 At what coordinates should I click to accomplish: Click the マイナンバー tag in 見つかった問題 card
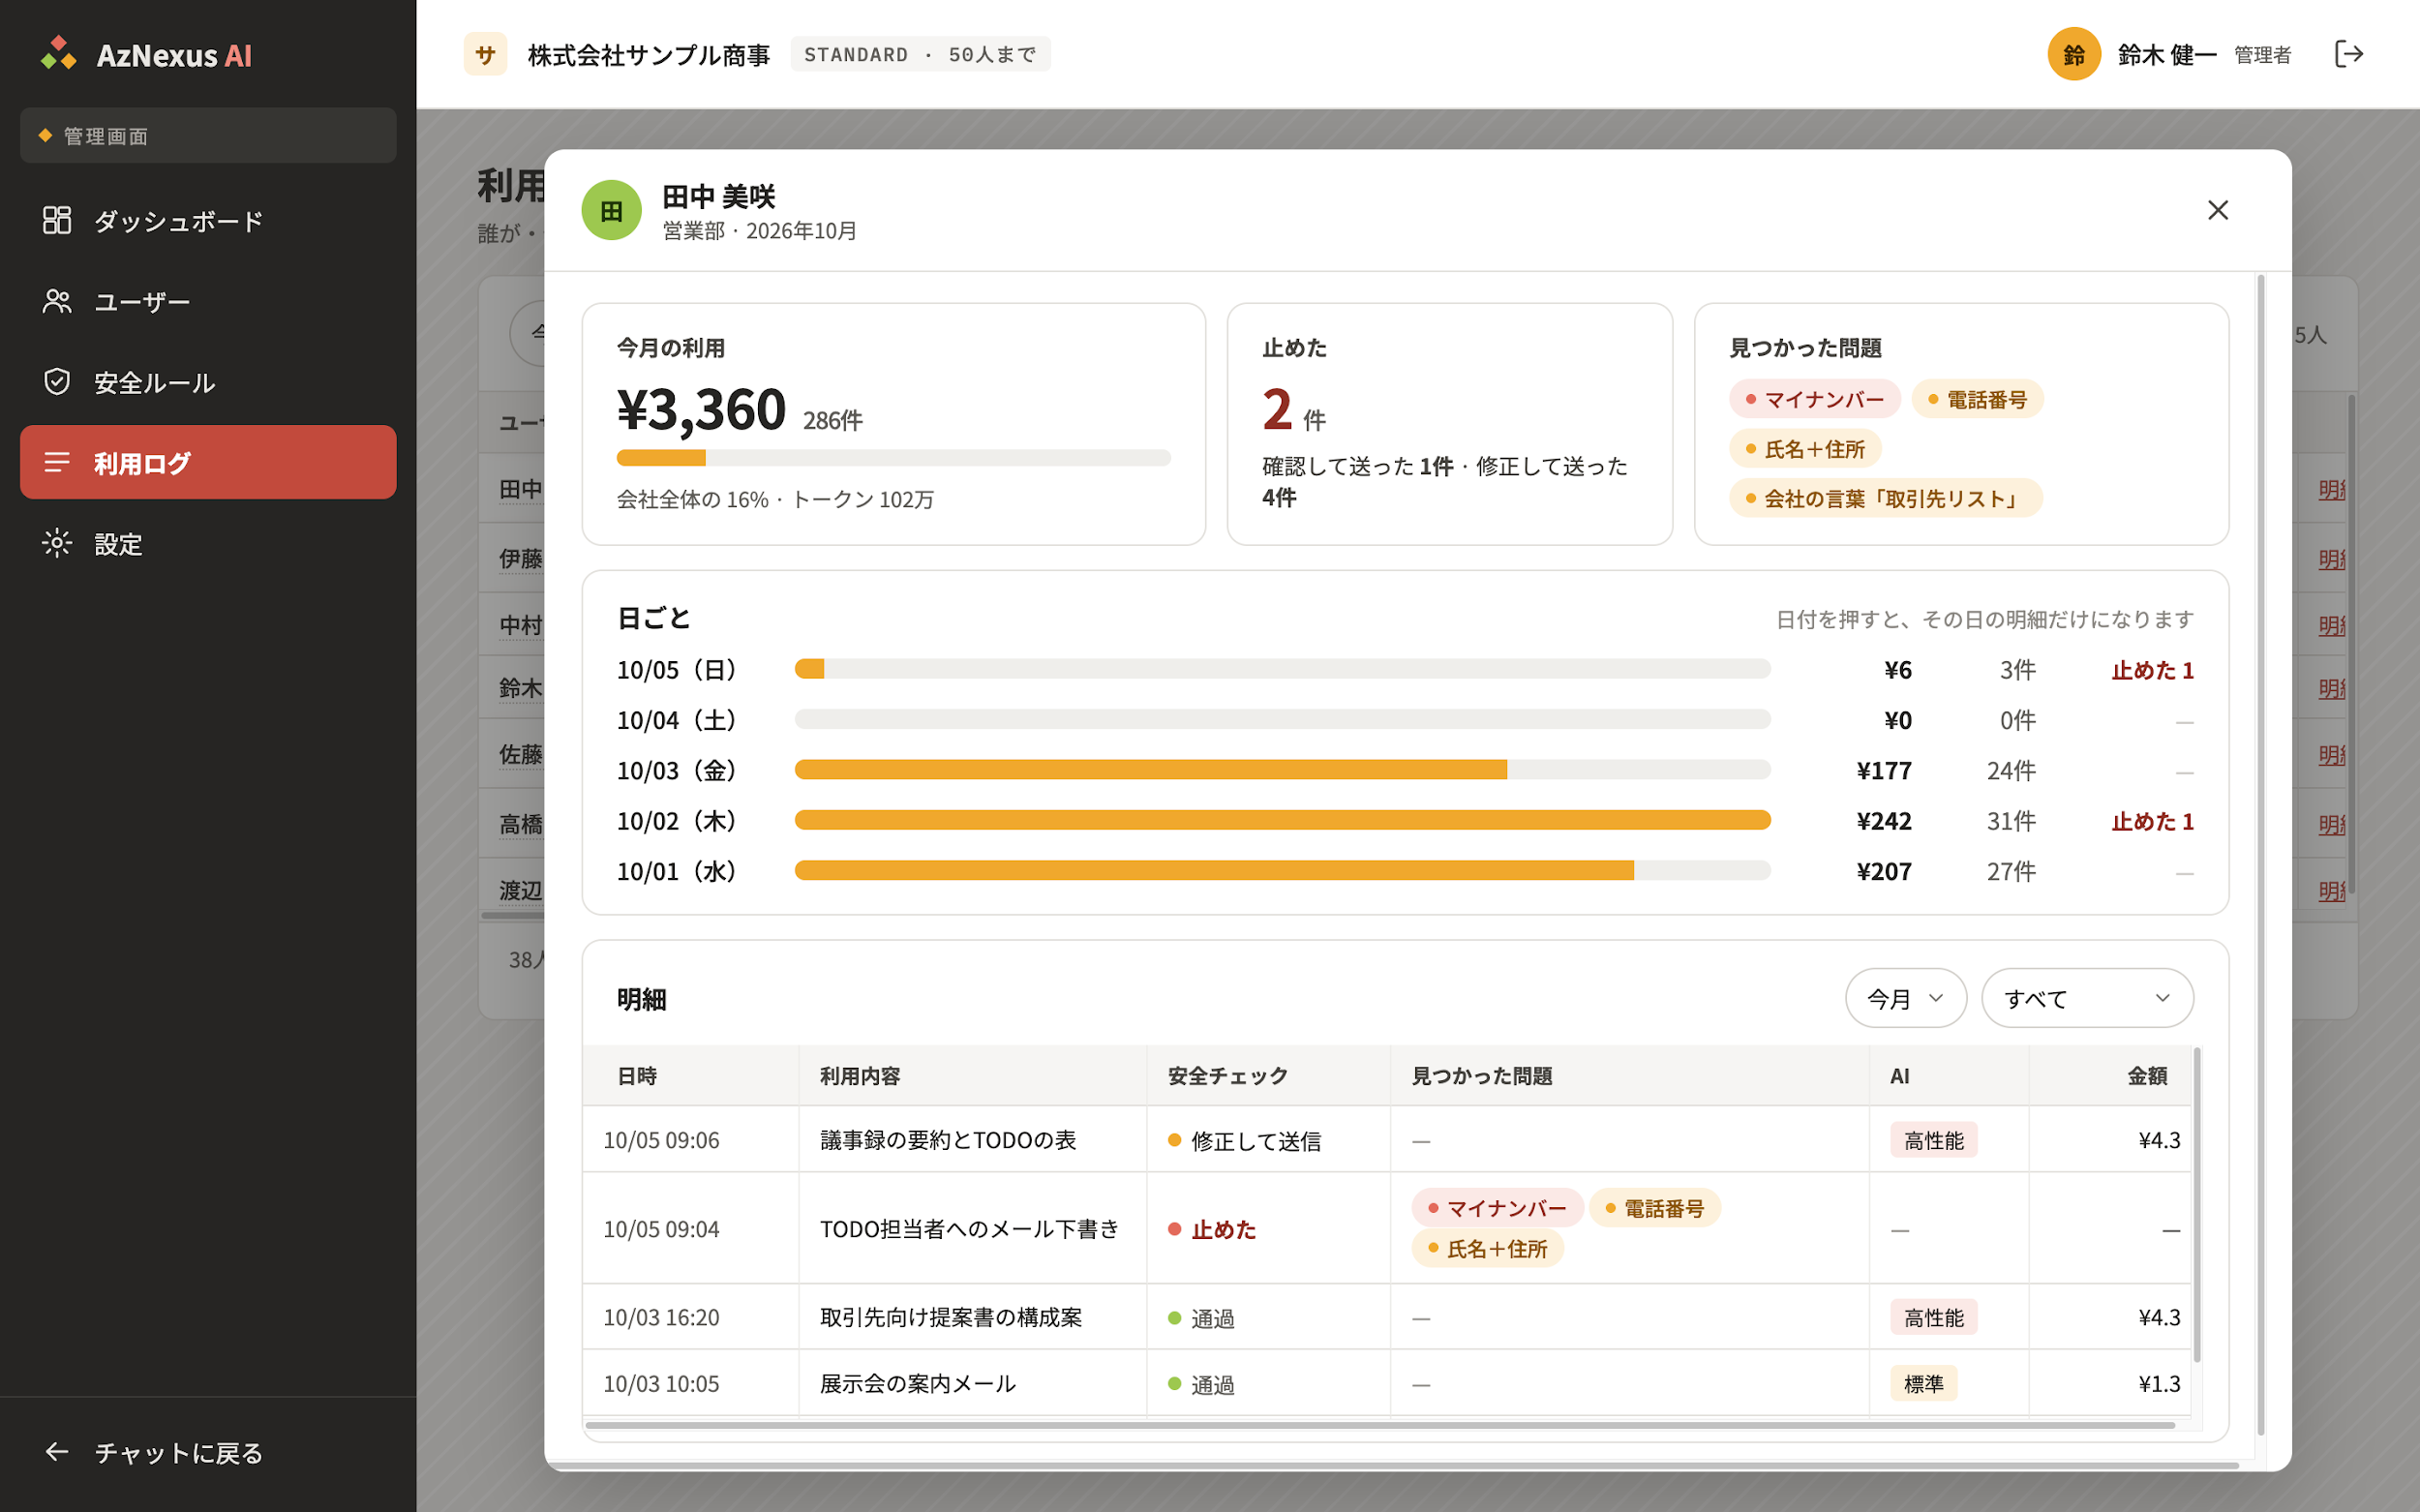pyautogui.click(x=1815, y=399)
